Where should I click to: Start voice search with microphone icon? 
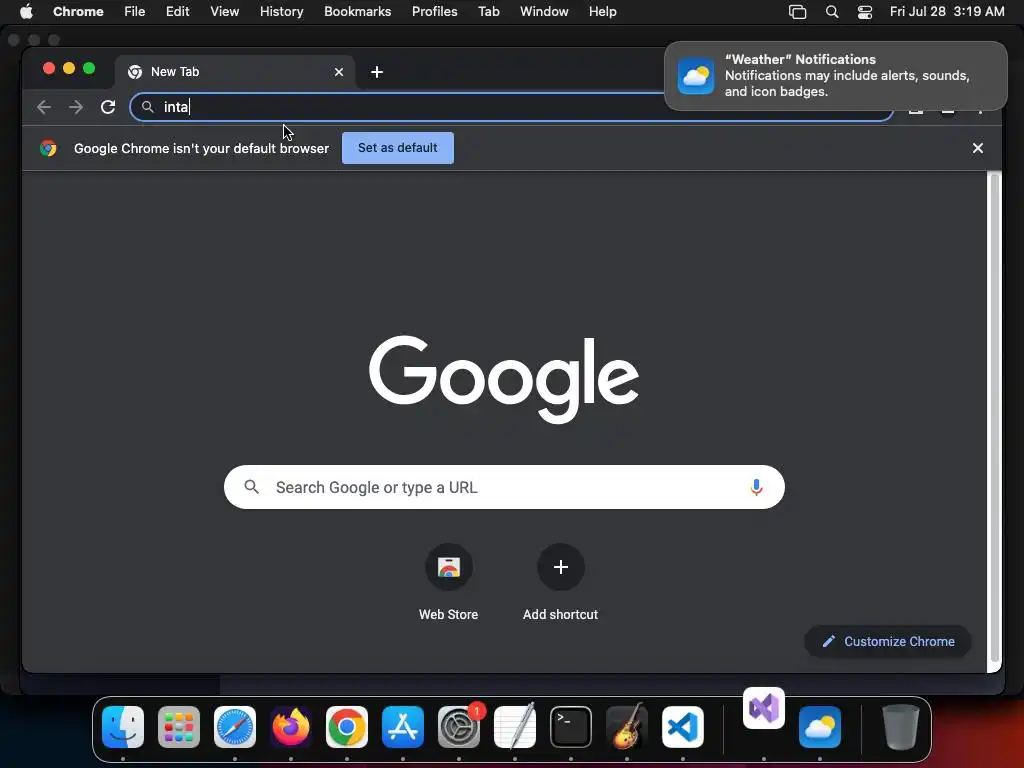(756, 487)
